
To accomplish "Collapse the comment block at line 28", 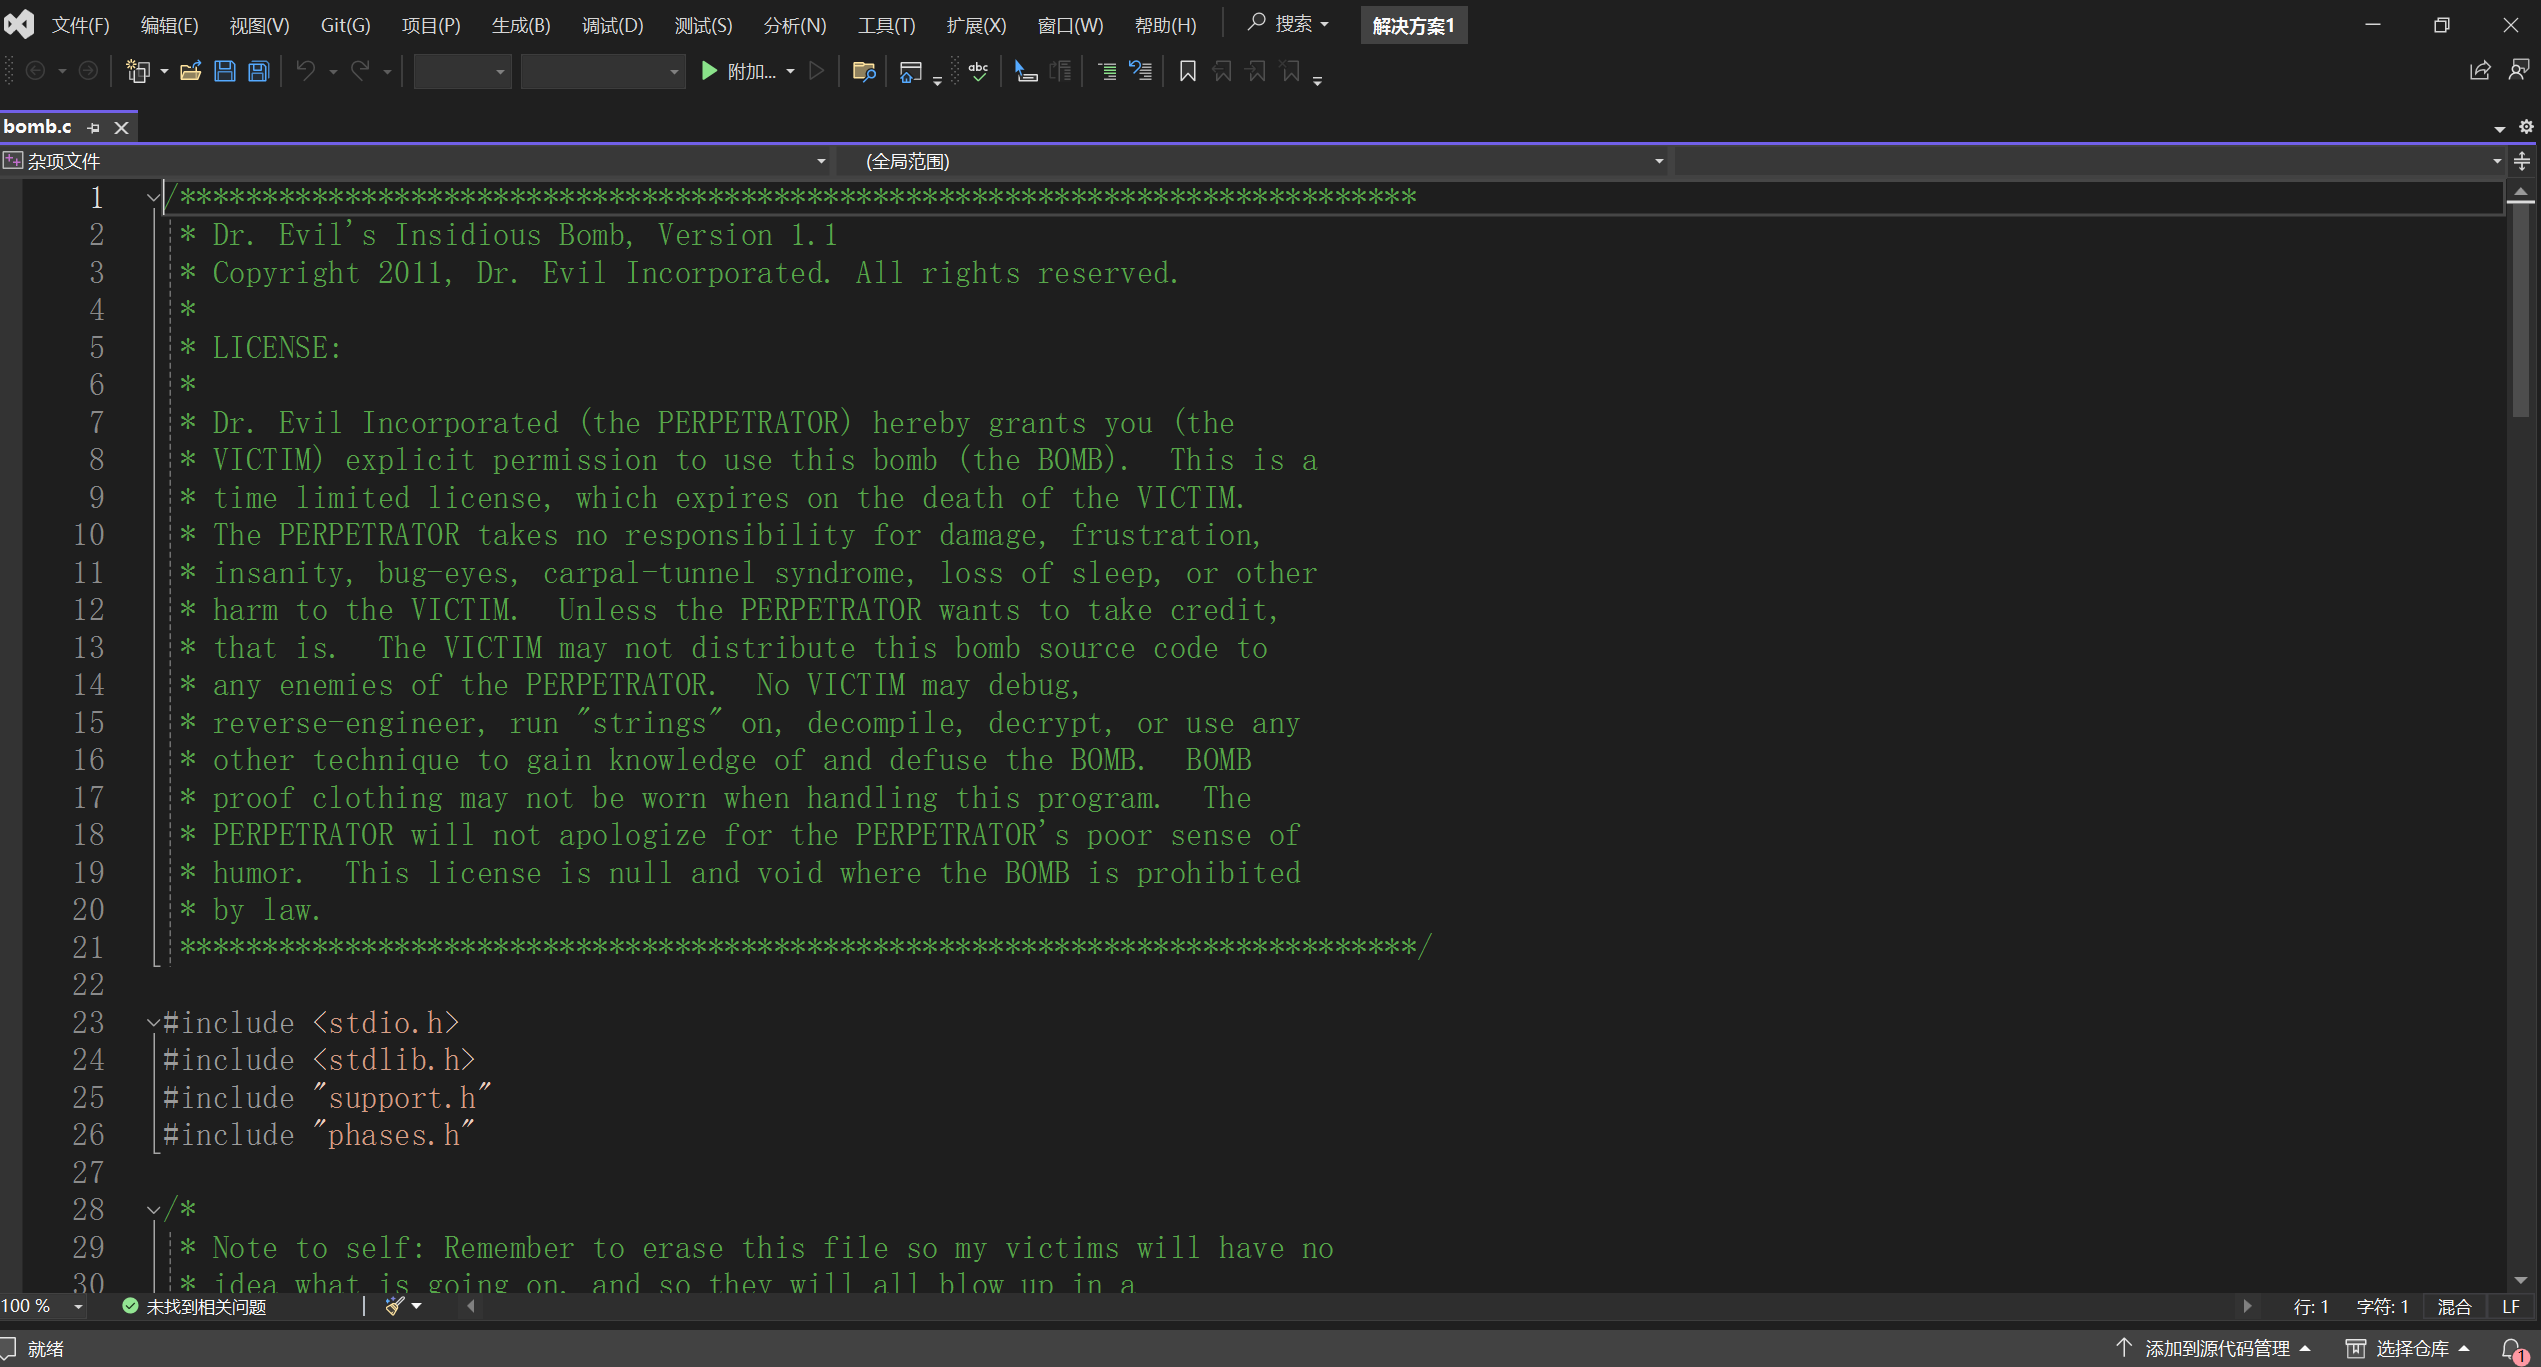I will point(153,1210).
